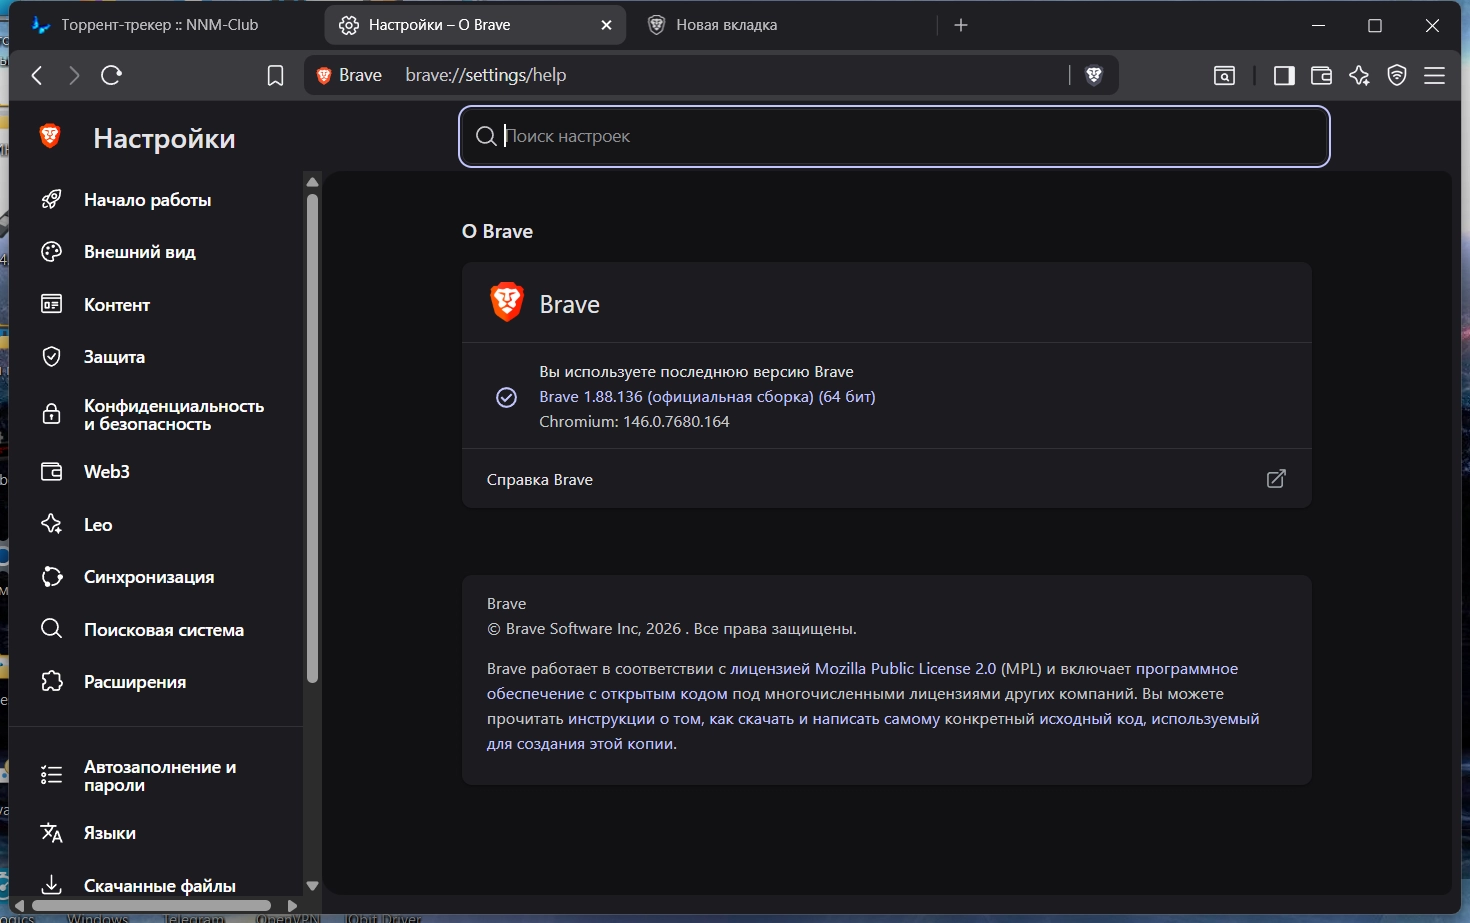Click the external link icon for Справка Brave

(x=1276, y=479)
